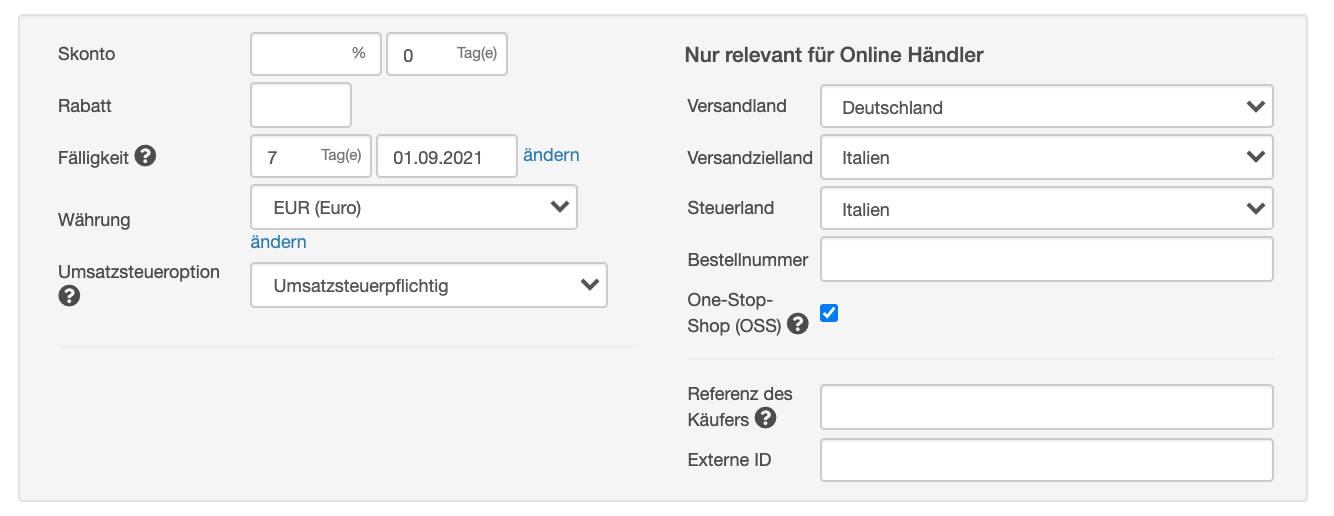Viewport: 1334px width, 516px height.
Task: Show help for Umsatzsteueroption
Action: tap(69, 296)
